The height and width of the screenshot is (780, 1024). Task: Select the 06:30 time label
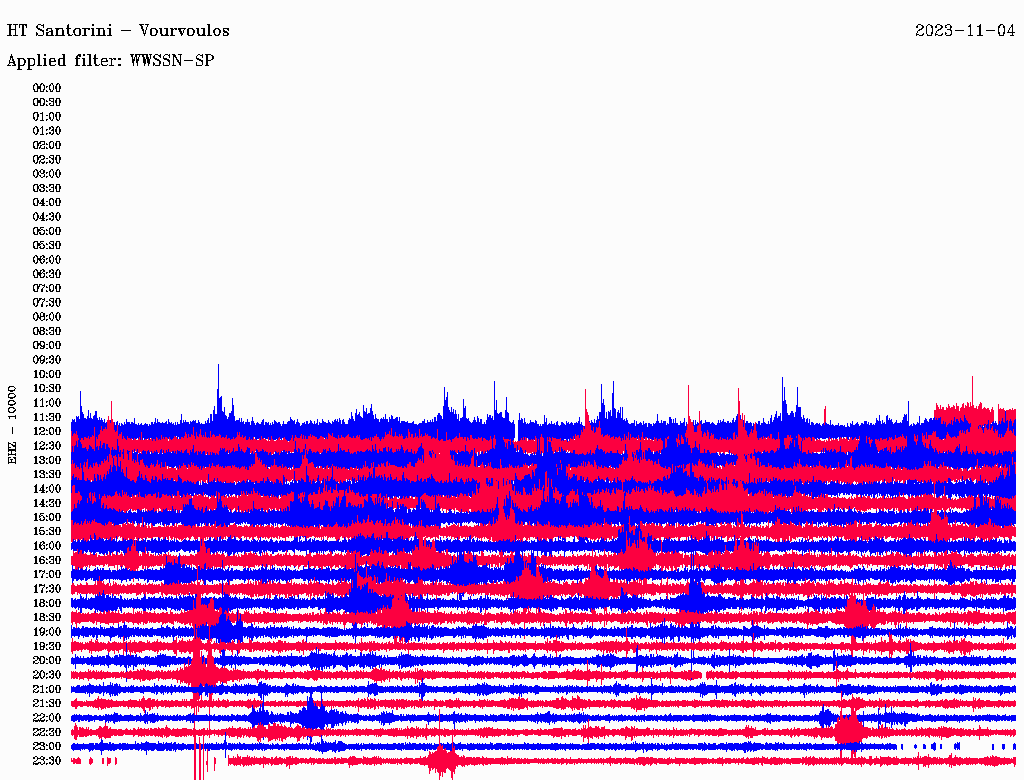(x=47, y=274)
